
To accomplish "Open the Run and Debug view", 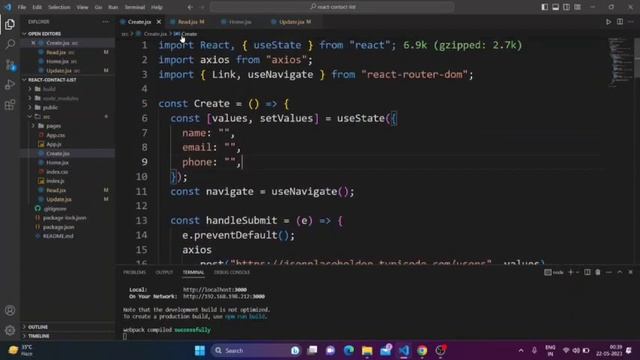I will pyautogui.click(x=10, y=84).
